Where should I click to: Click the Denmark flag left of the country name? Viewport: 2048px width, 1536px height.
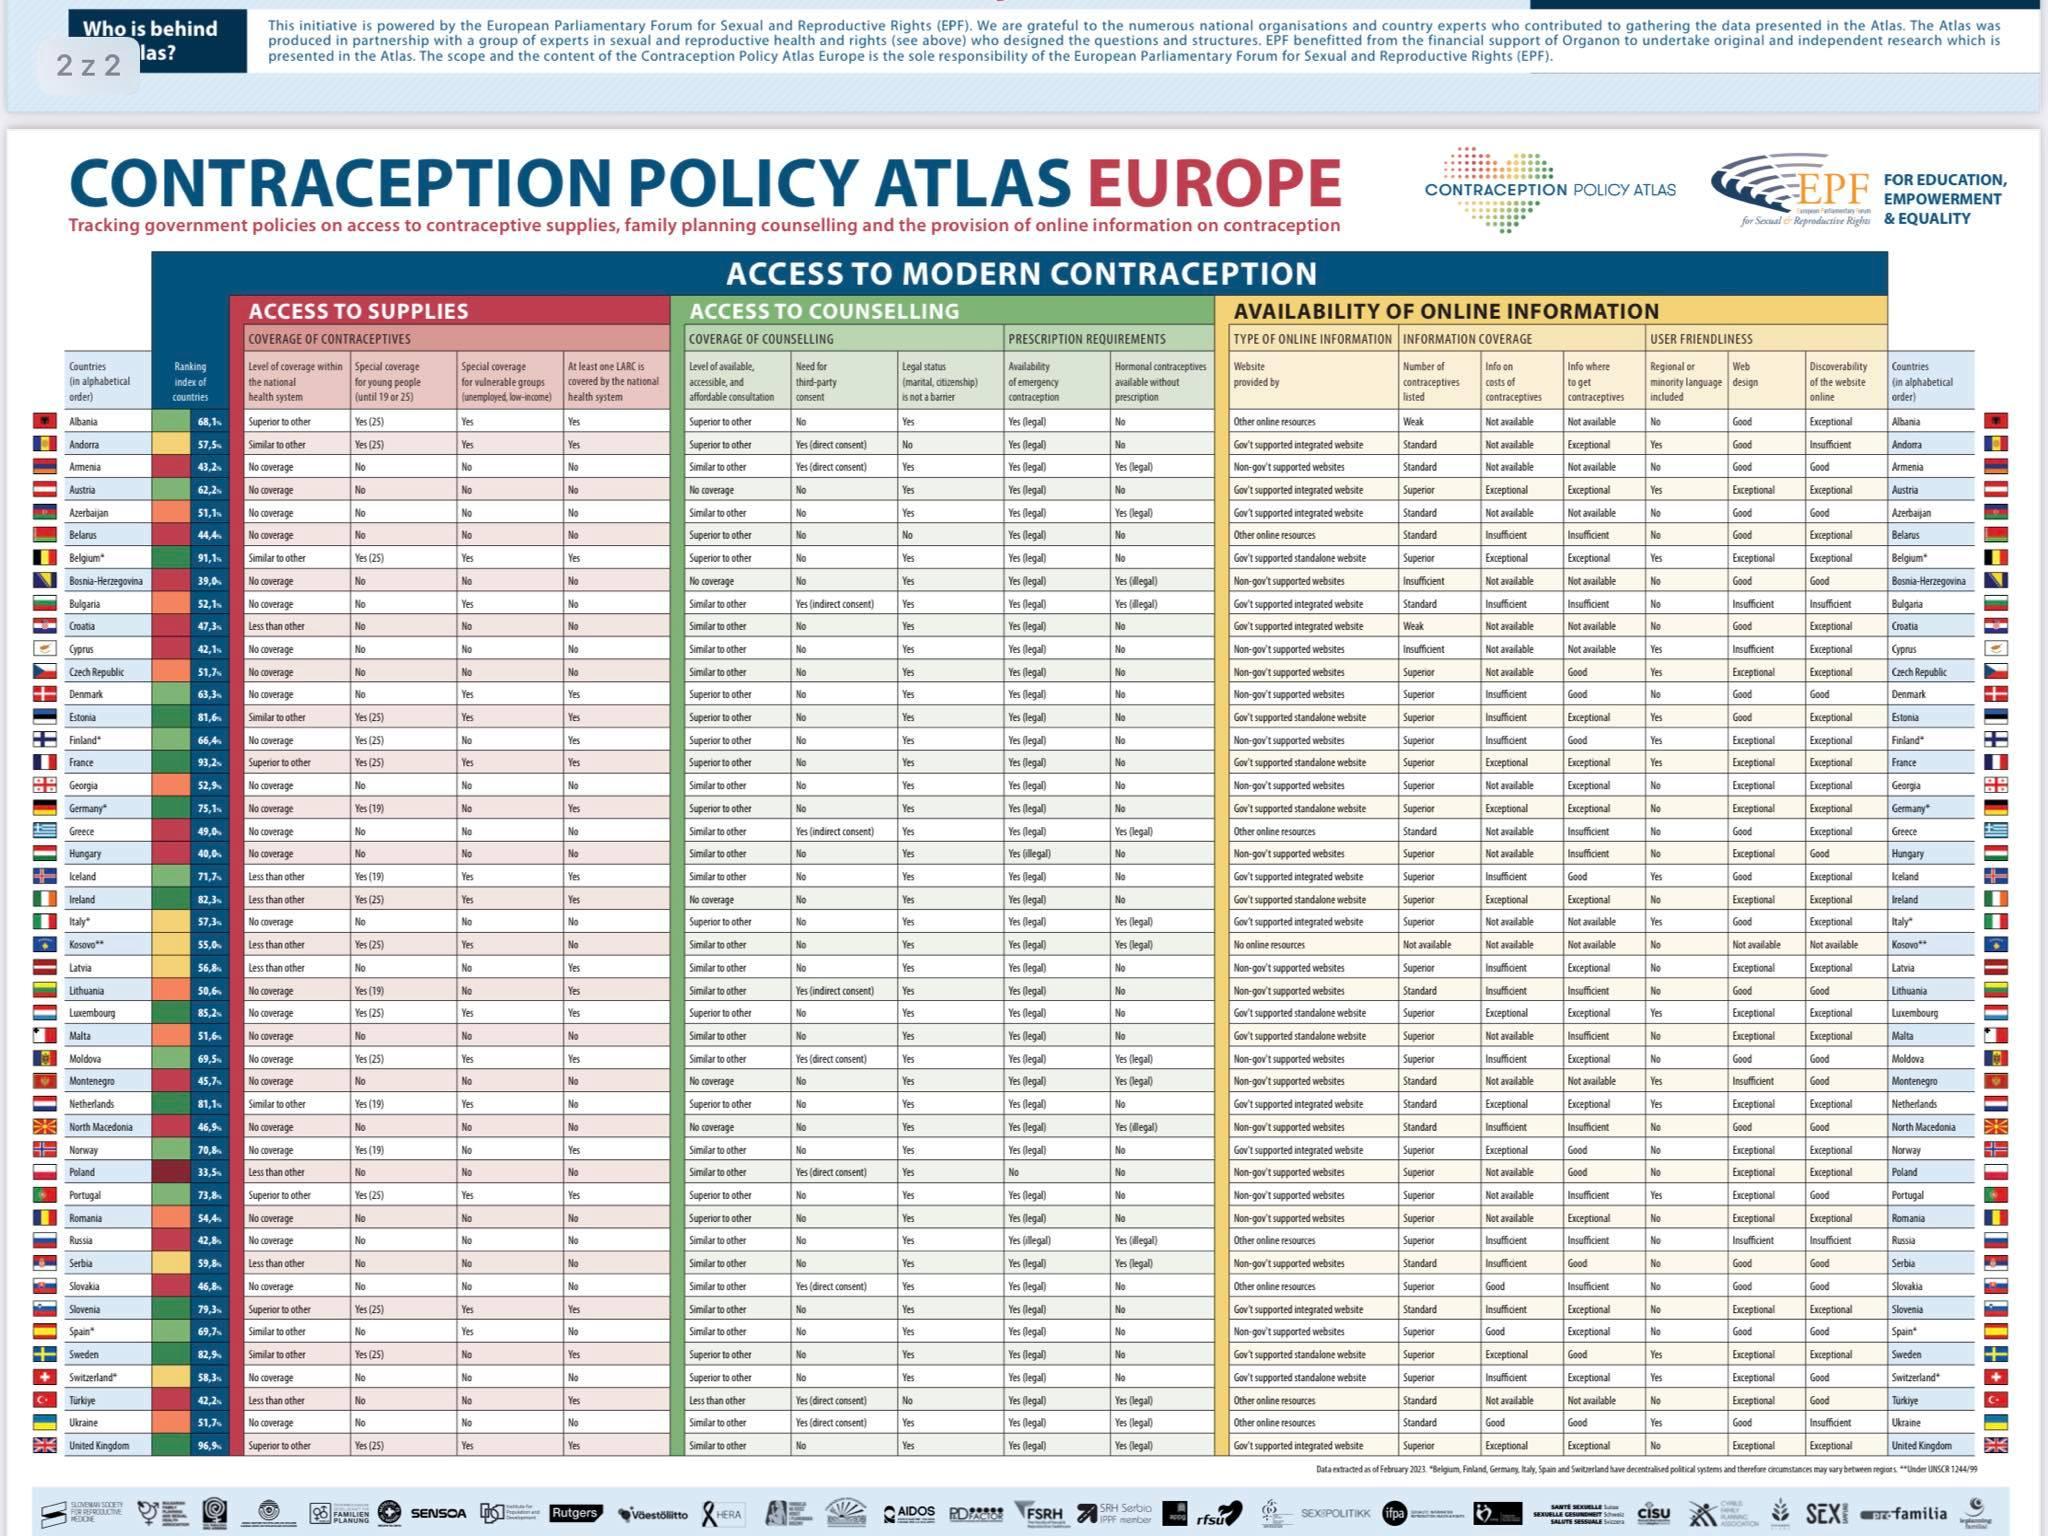(44, 694)
